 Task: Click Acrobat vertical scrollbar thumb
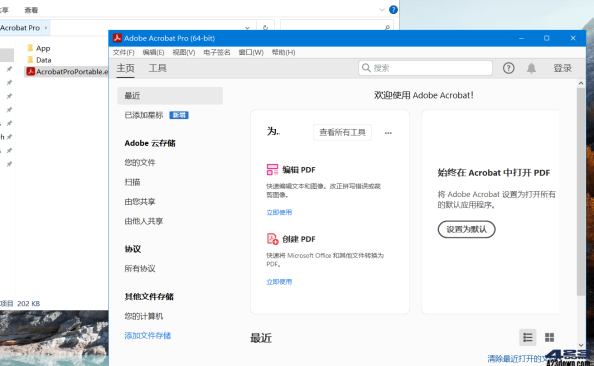(581, 191)
